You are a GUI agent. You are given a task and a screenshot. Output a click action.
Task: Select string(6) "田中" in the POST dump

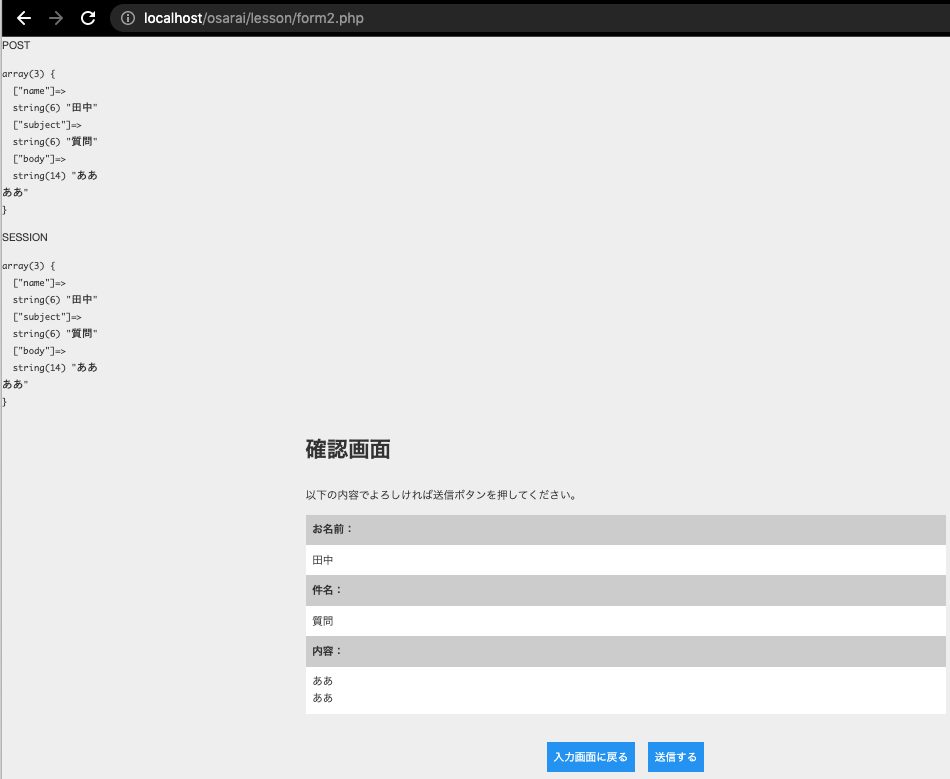tap(55, 107)
